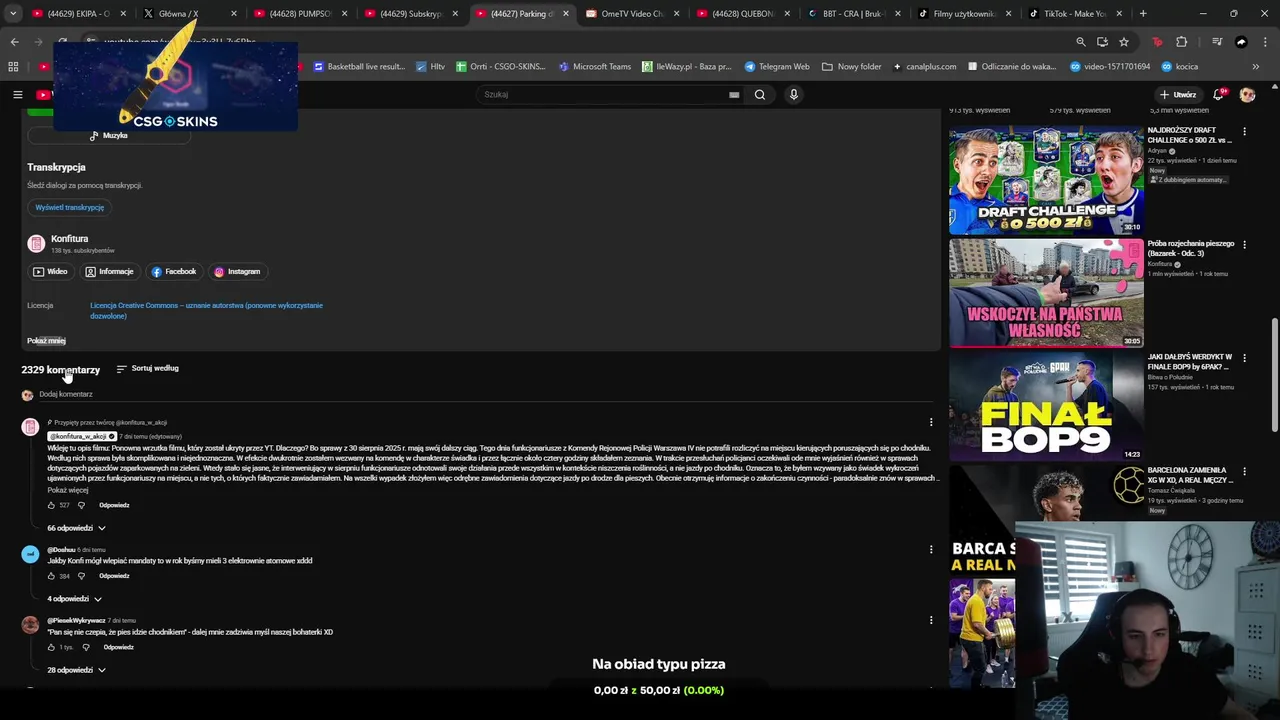This screenshot has width=1280, height=720.
Task: Switch to the OmeTV Video Chat tab
Action: tap(630, 14)
